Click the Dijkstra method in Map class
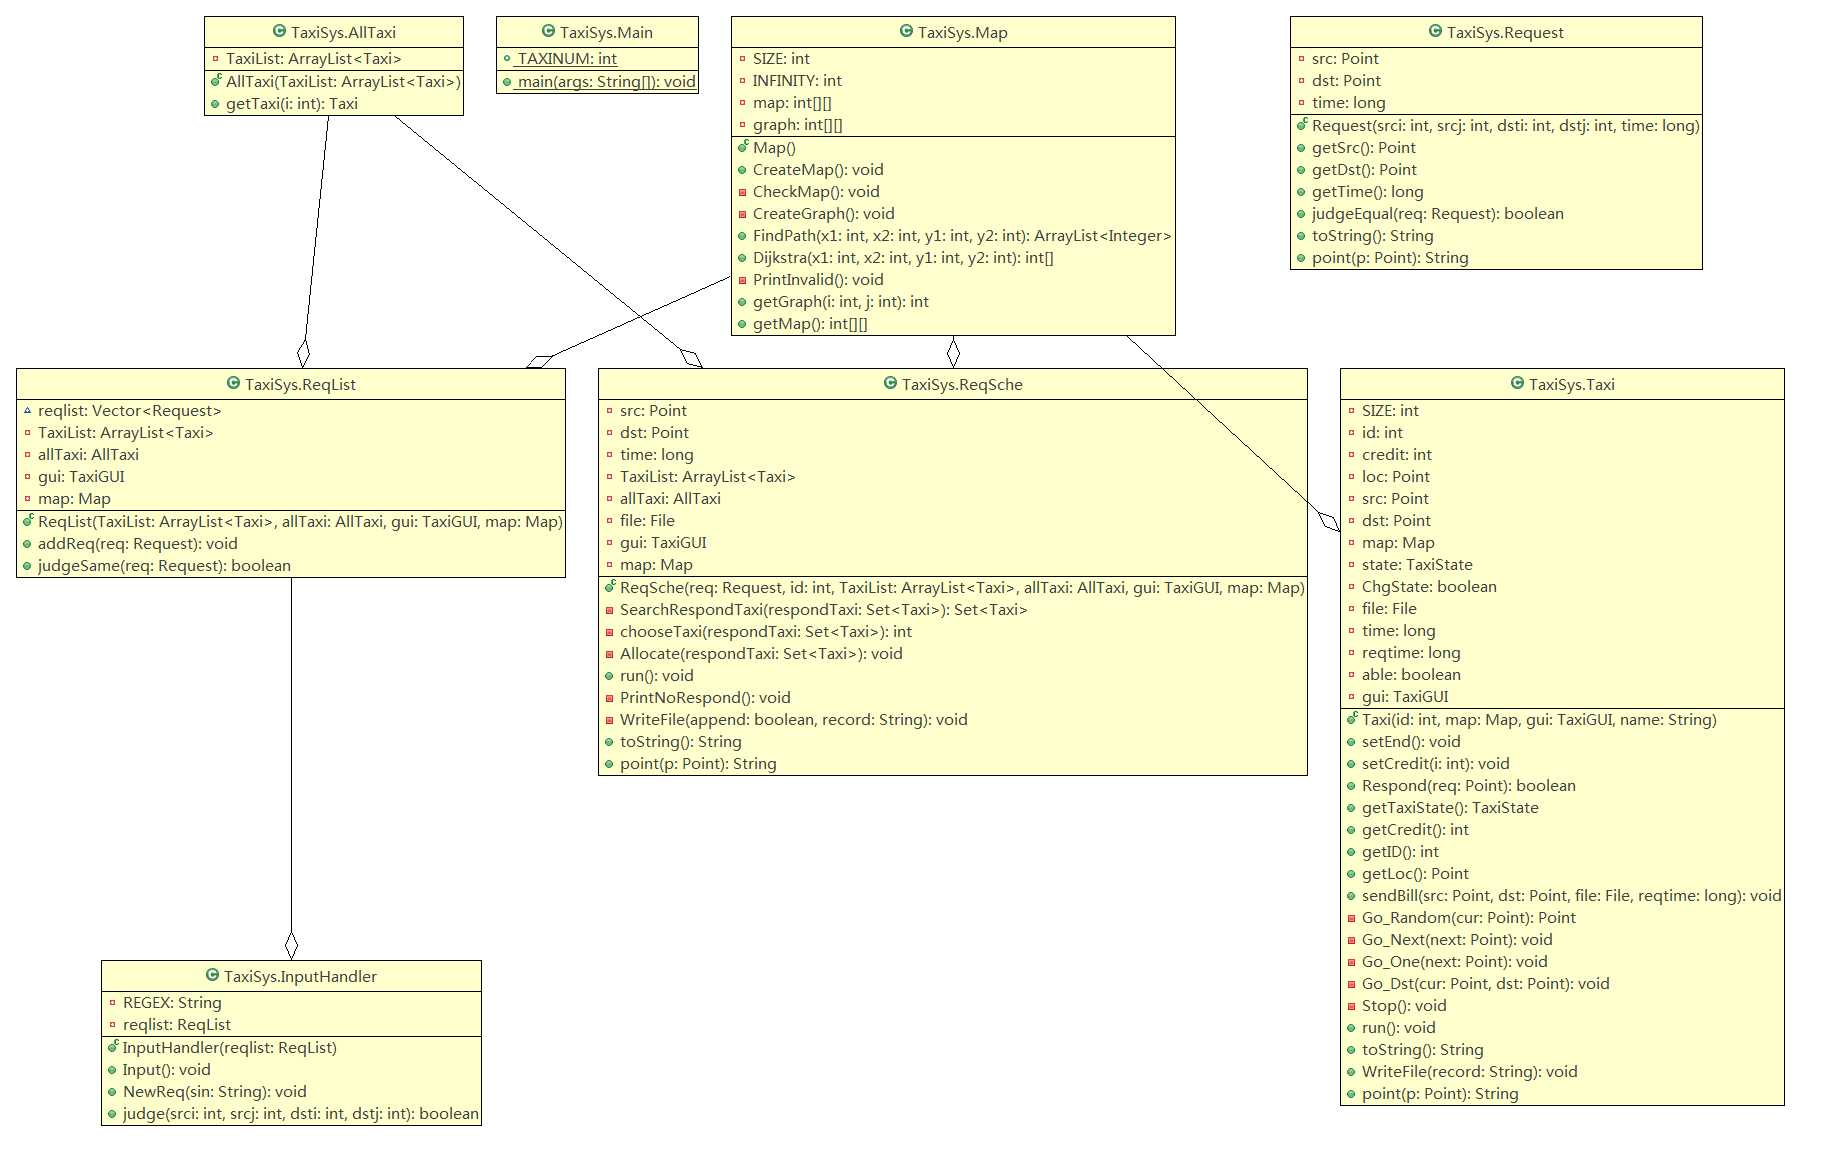 coord(903,258)
